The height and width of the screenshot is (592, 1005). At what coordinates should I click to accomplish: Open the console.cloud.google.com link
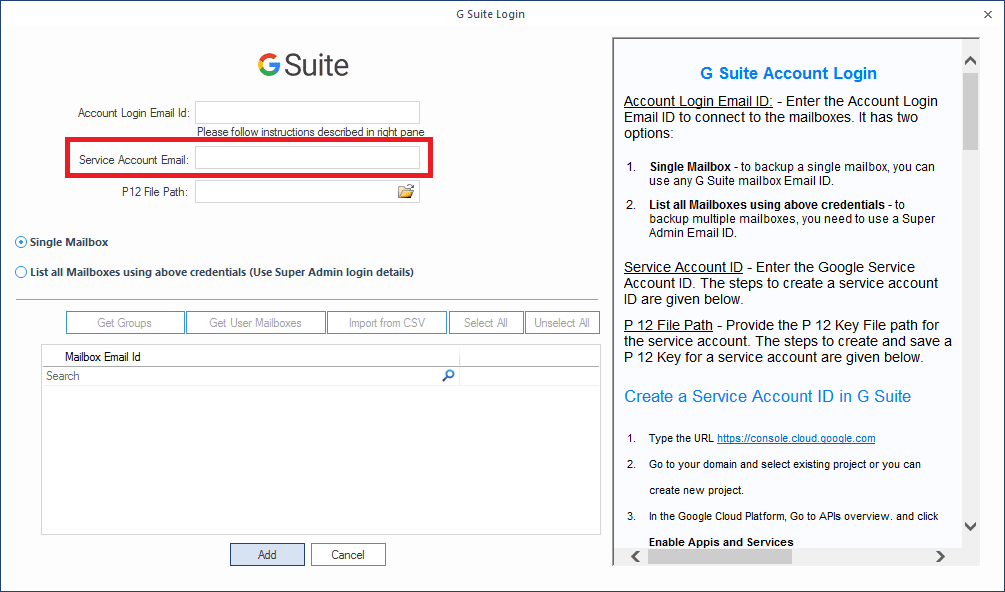pyautogui.click(x=796, y=438)
